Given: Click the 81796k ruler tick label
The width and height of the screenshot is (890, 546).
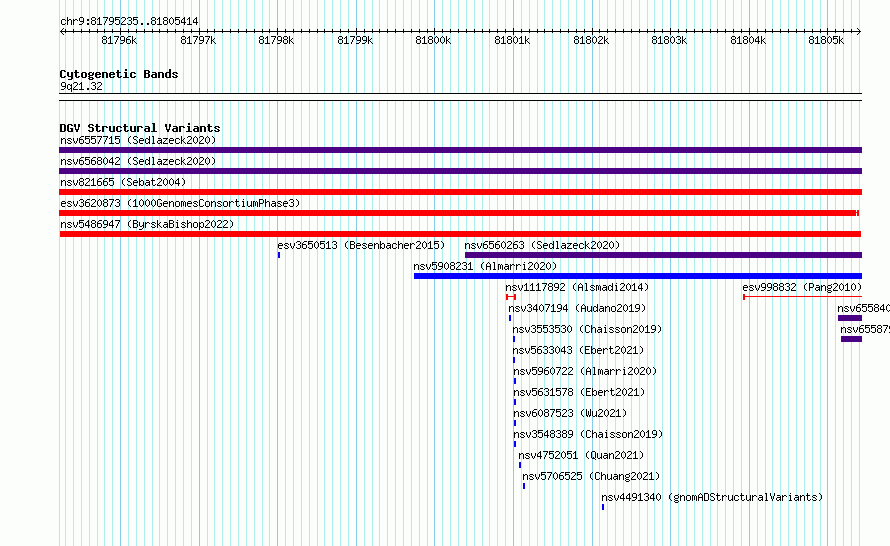Looking at the screenshot, I should click(x=119, y=40).
